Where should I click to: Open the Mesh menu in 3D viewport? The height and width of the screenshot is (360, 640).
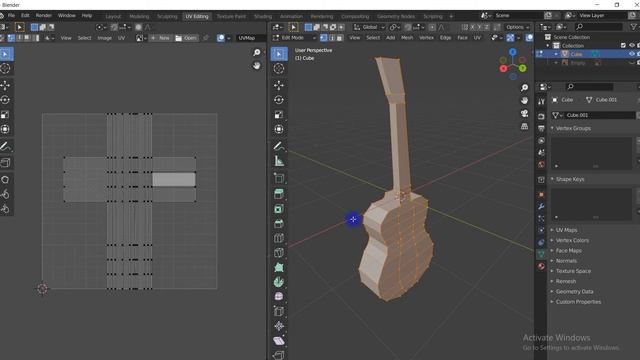coord(407,38)
